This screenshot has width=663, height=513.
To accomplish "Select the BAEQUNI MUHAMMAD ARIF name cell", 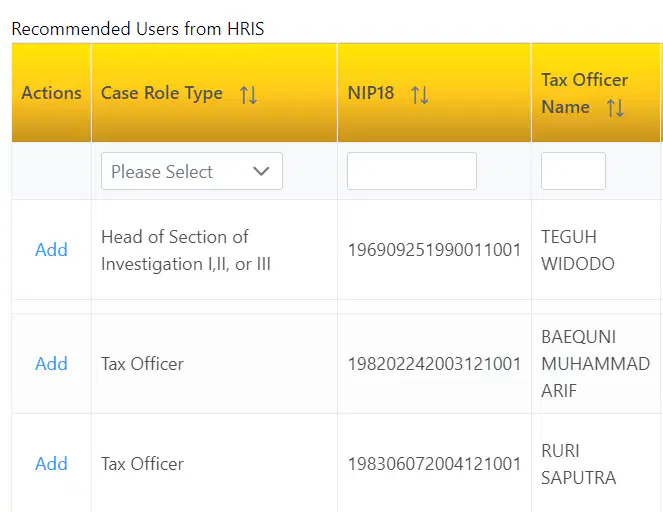I will [595, 364].
